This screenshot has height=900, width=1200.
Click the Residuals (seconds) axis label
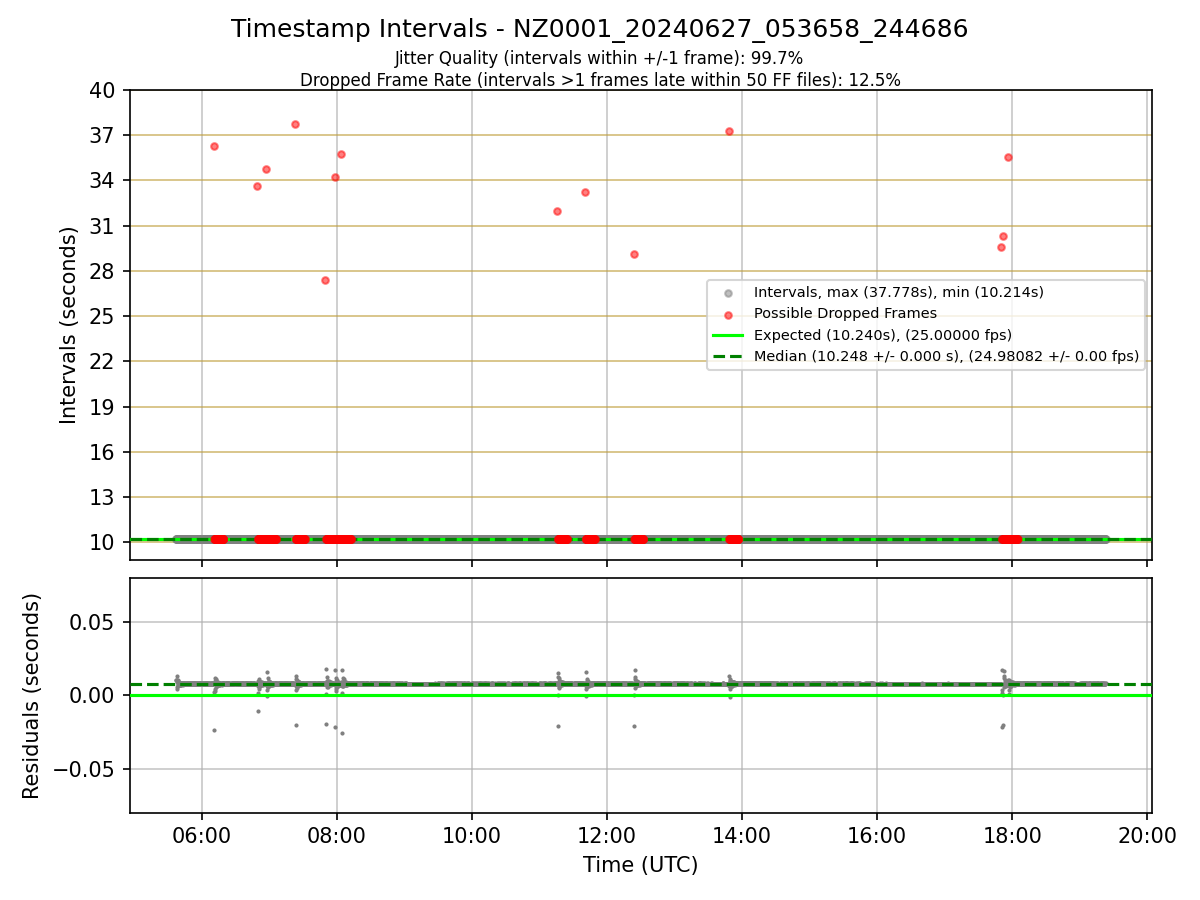click(32, 696)
